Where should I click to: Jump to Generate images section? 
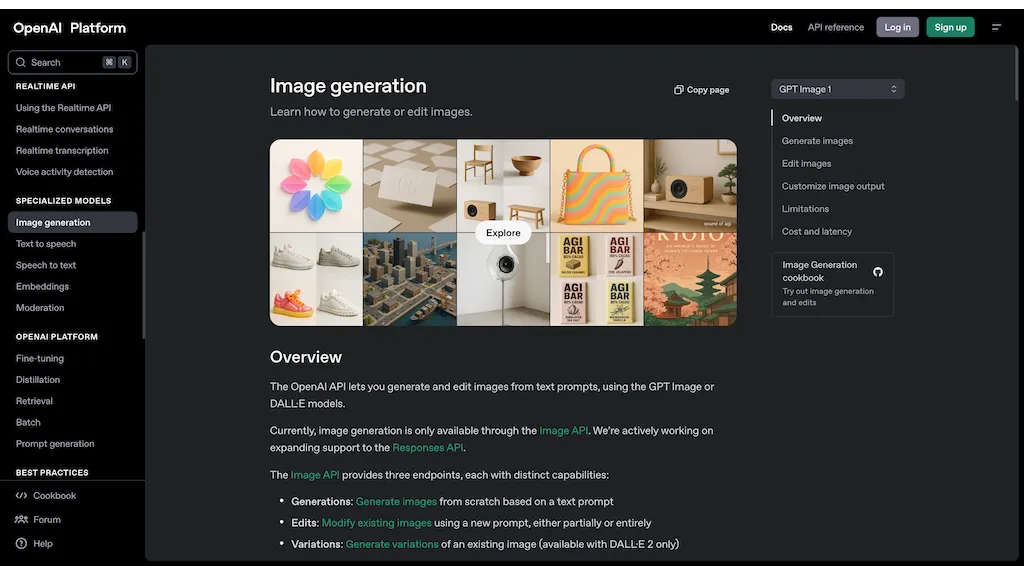(817, 141)
